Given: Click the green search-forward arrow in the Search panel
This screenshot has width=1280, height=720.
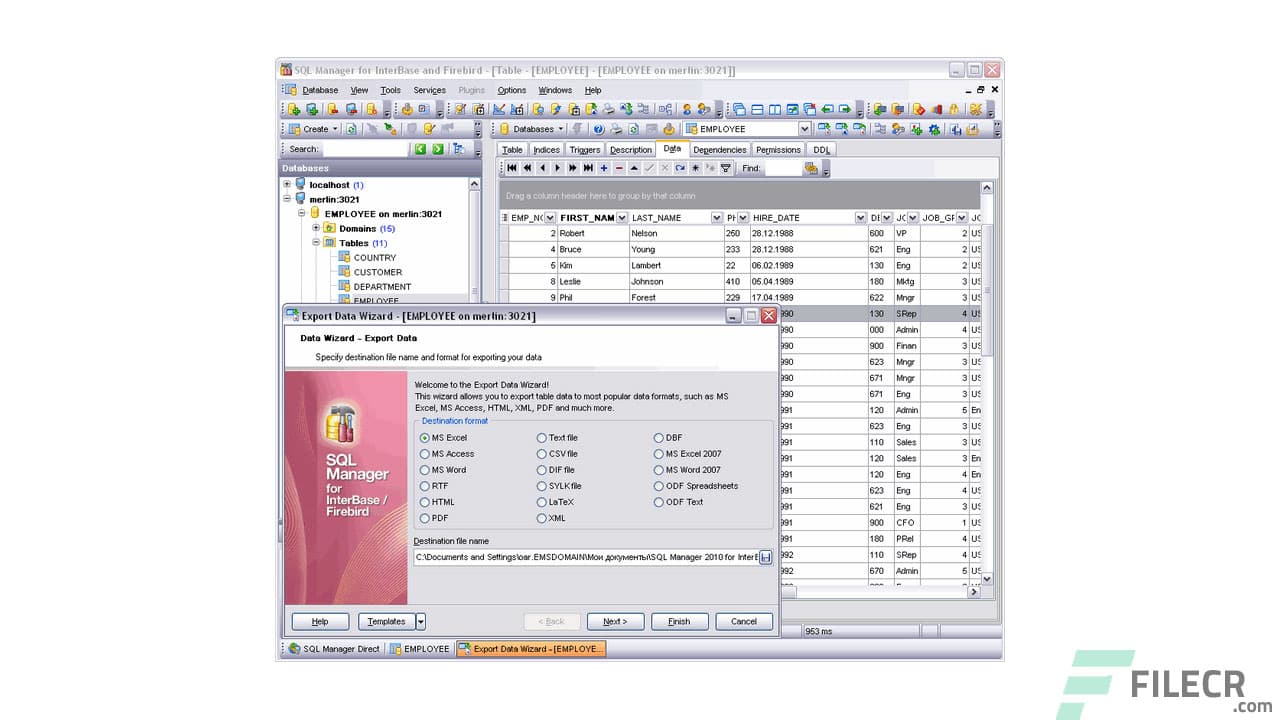Looking at the screenshot, I should tap(437, 147).
